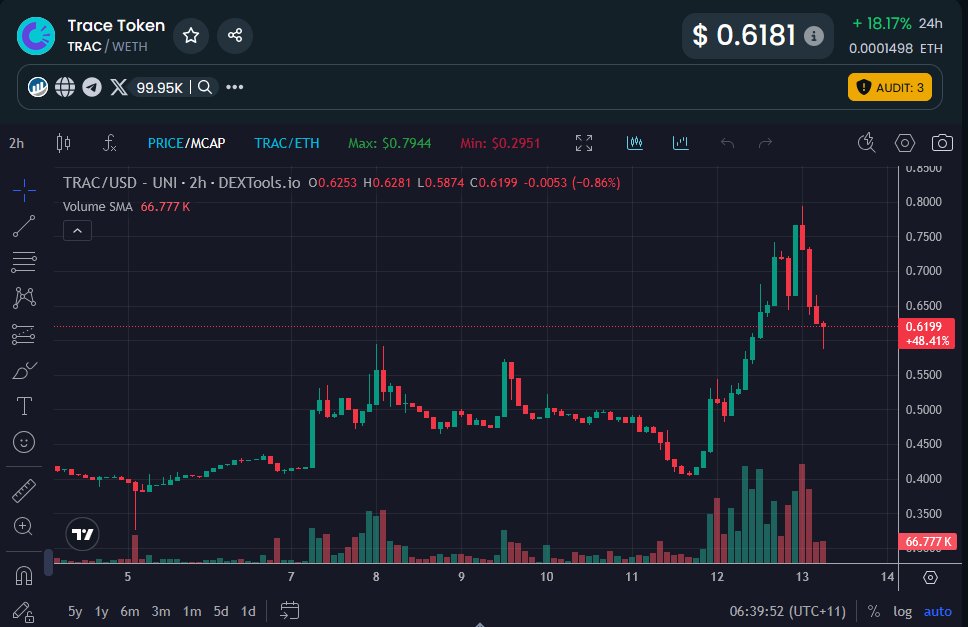Set the range to 1m
This screenshot has height=627, width=968.
pos(192,611)
